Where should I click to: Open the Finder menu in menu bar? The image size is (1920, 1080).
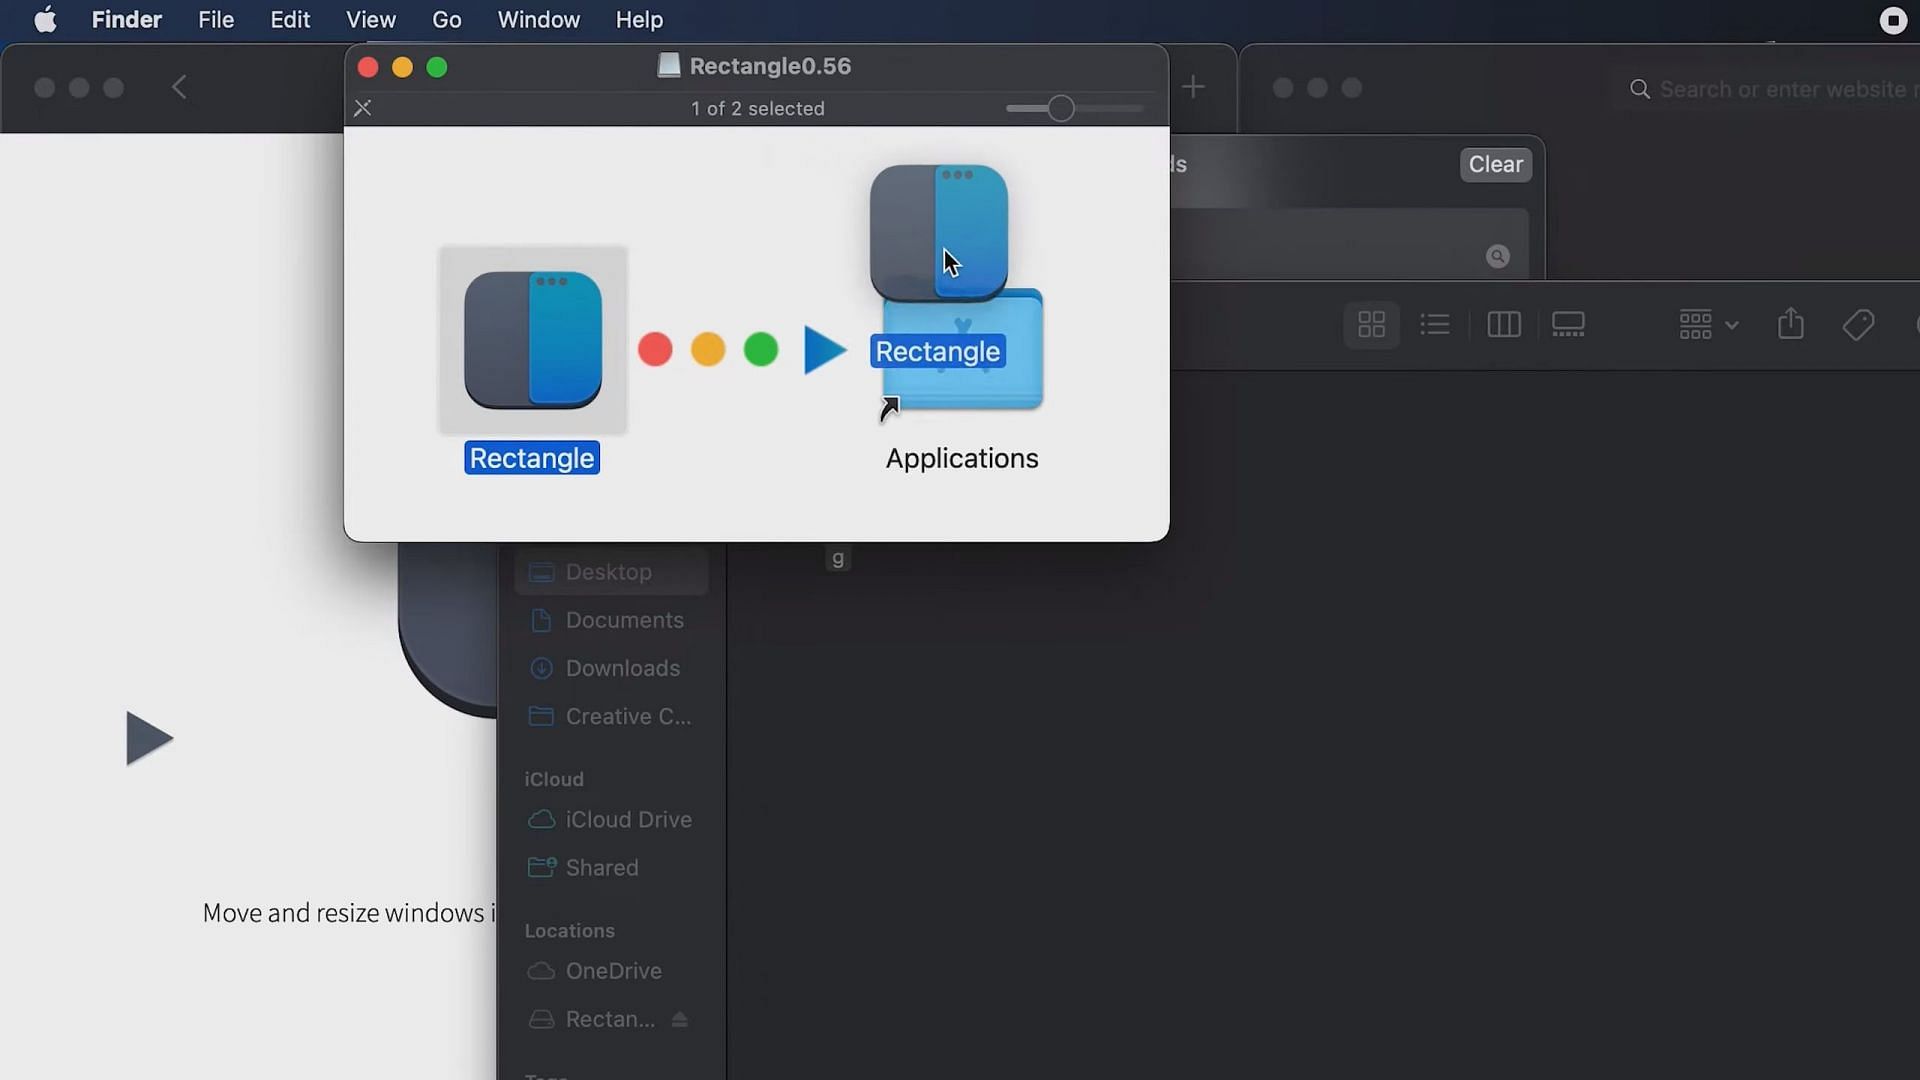coord(126,20)
